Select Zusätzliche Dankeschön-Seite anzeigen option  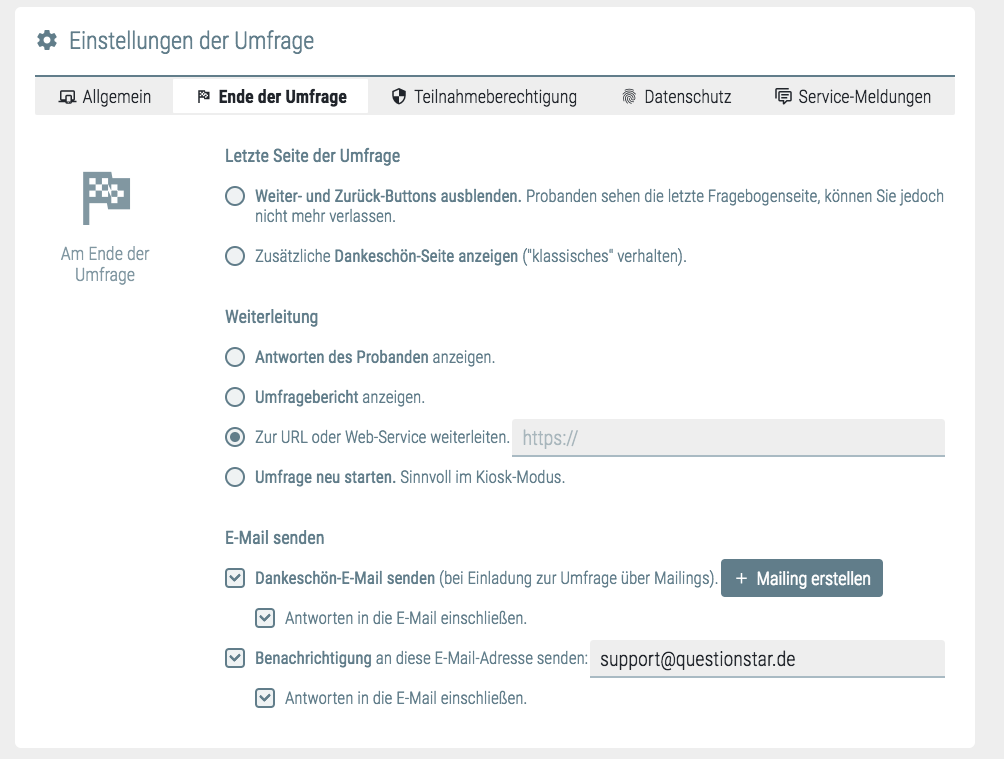click(x=235, y=256)
